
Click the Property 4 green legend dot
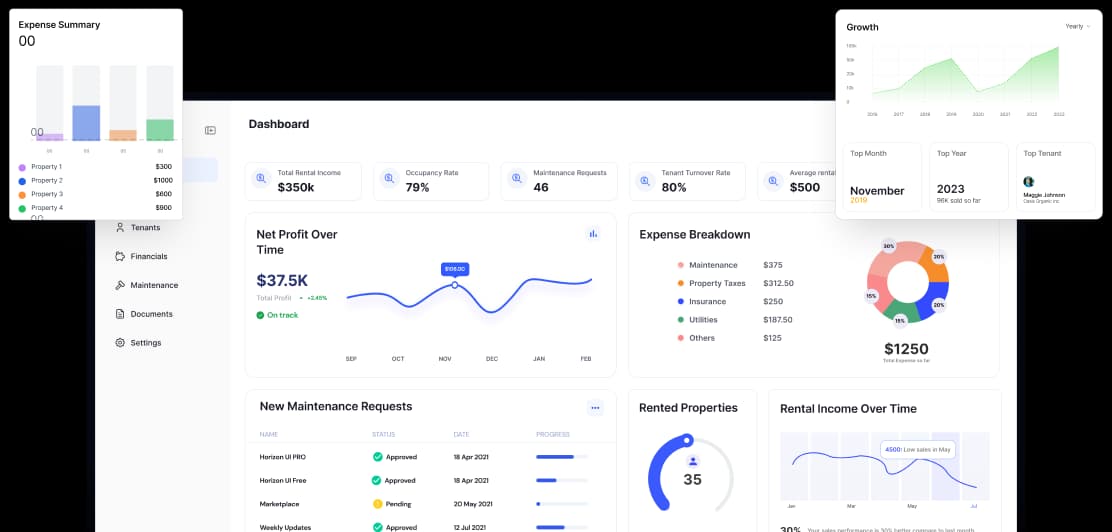click(x=22, y=209)
